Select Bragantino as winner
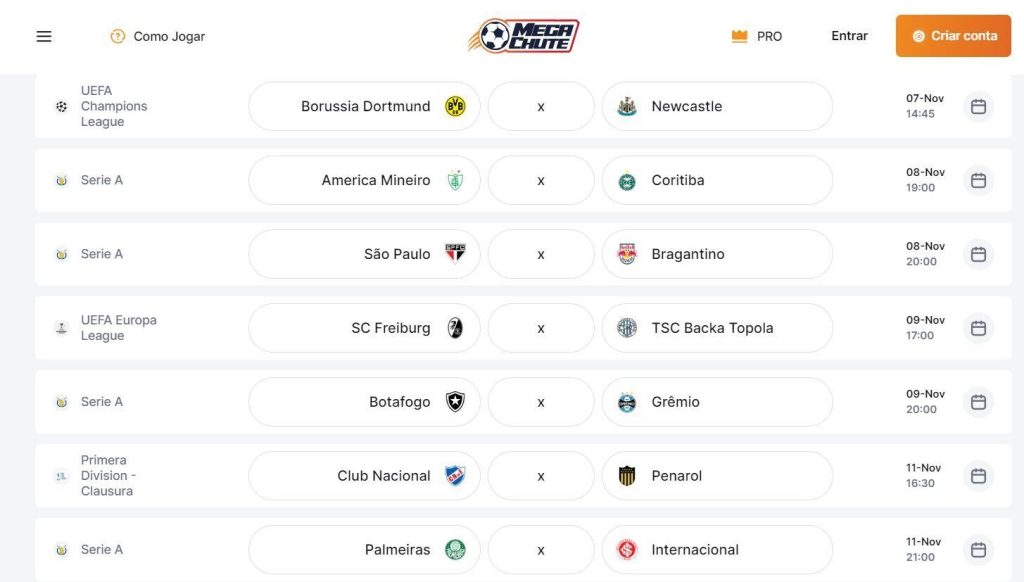1024x582 pixels. (x=717, y=254)
